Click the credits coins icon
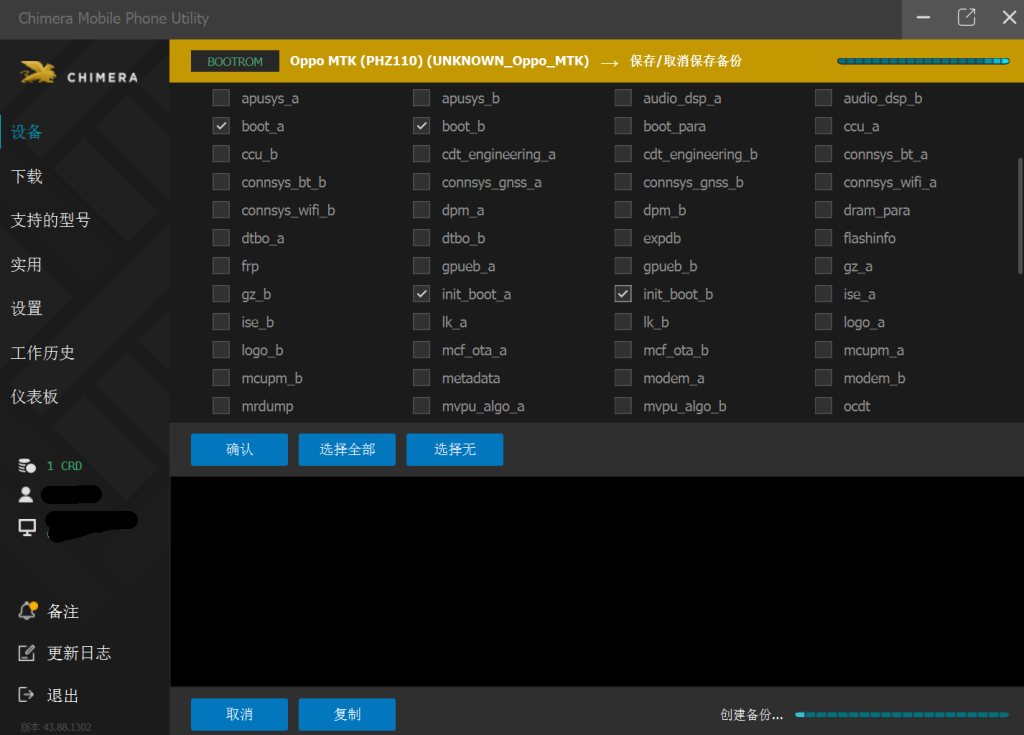Screen dimensions: 1024x735 click(x=27, y=466)
